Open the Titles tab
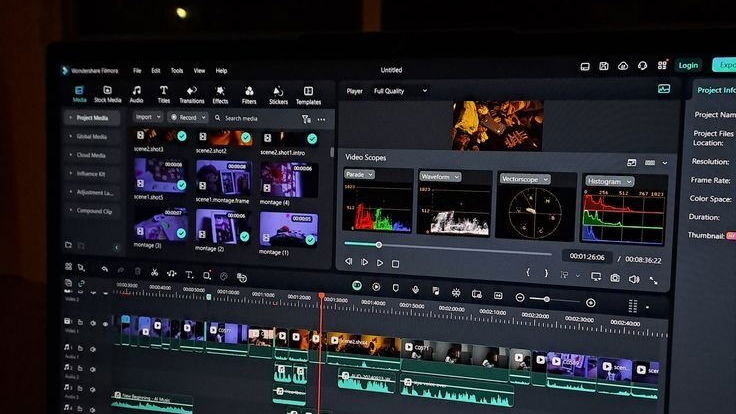 pyautogui.click(x=163, y=94)
